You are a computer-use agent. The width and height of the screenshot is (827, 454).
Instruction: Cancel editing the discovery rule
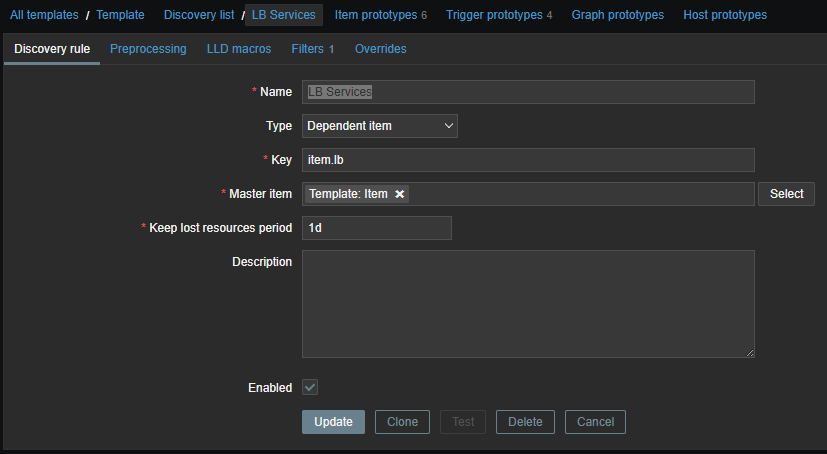click(x=595, y=422)
